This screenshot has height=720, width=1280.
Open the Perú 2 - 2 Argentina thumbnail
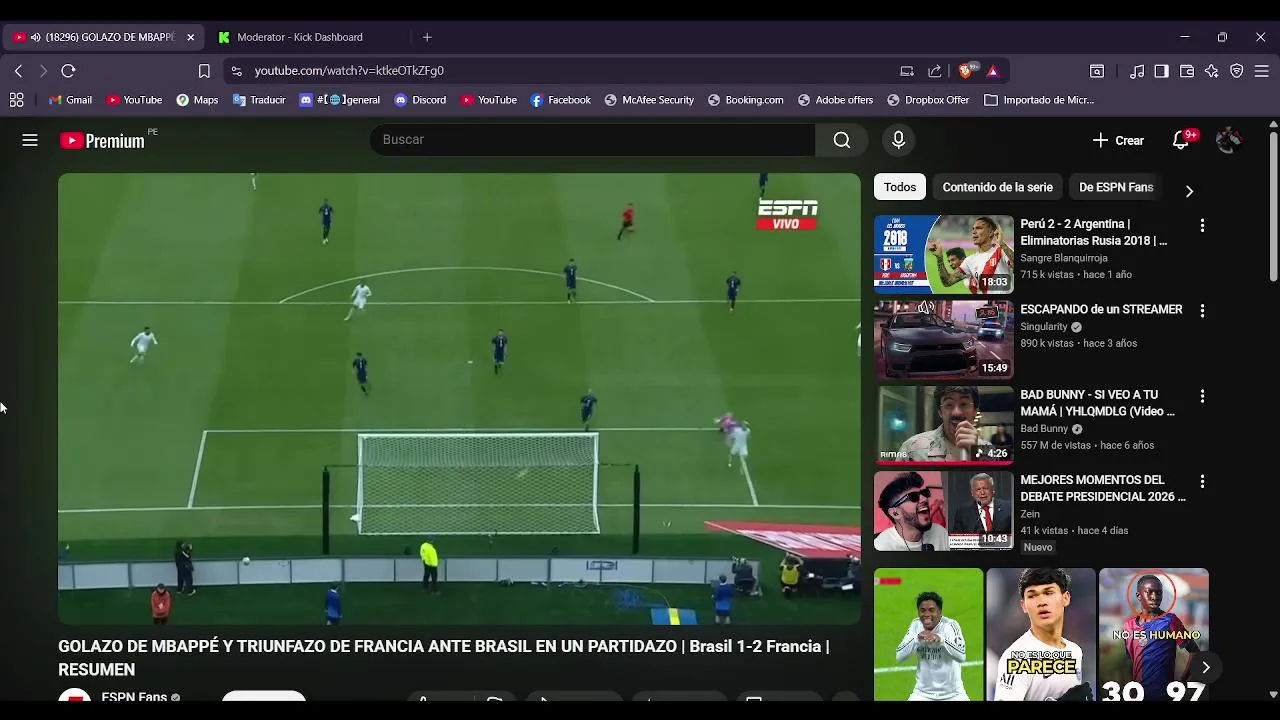[x=943, y=254]
